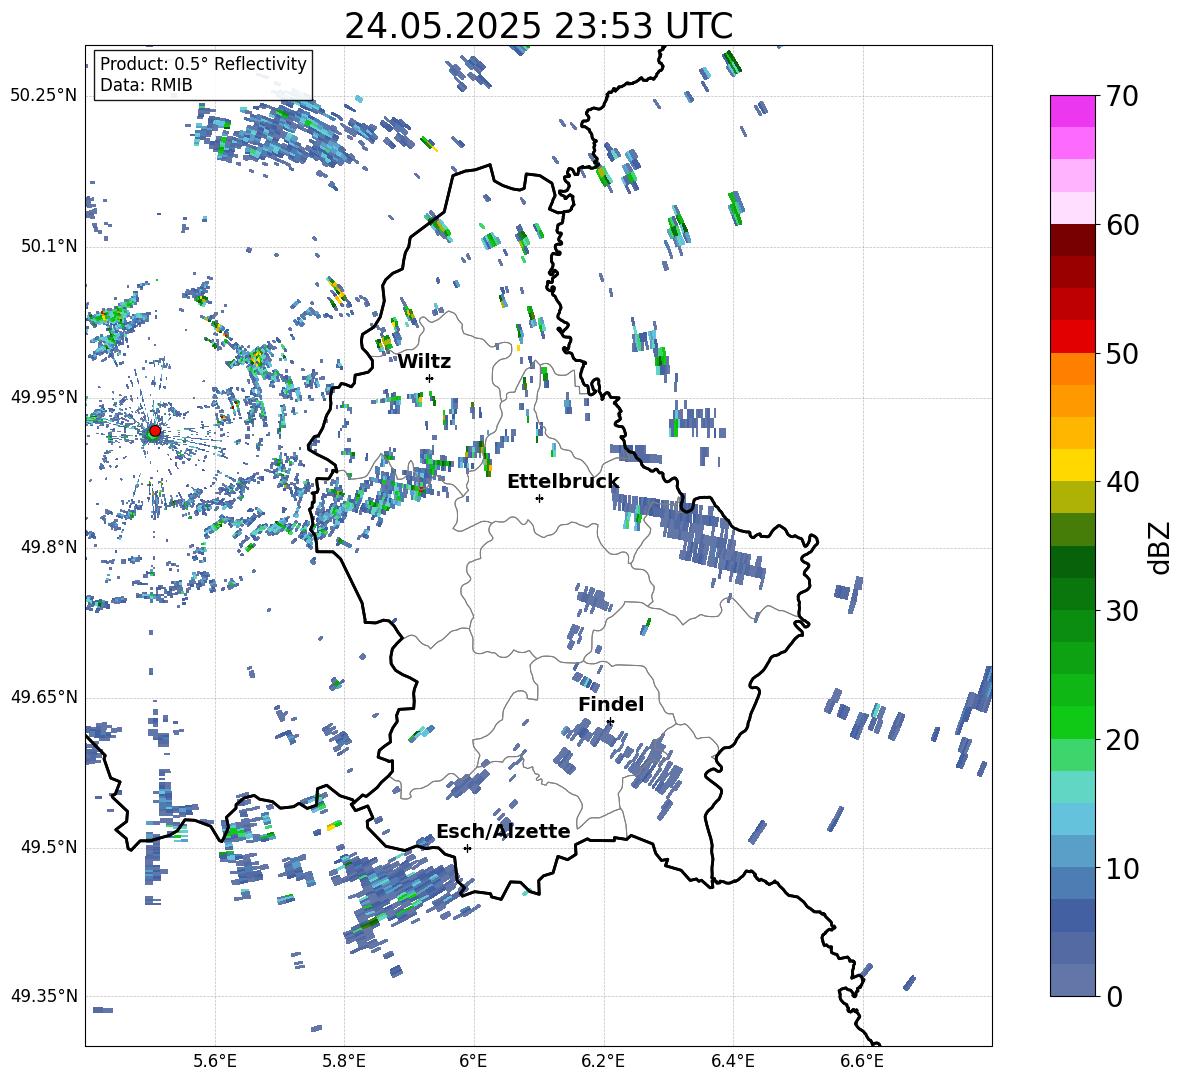Click the 5.8°E longitude label
The height and width of the screenshot is (1081, 1184).
click(344, 1061)
